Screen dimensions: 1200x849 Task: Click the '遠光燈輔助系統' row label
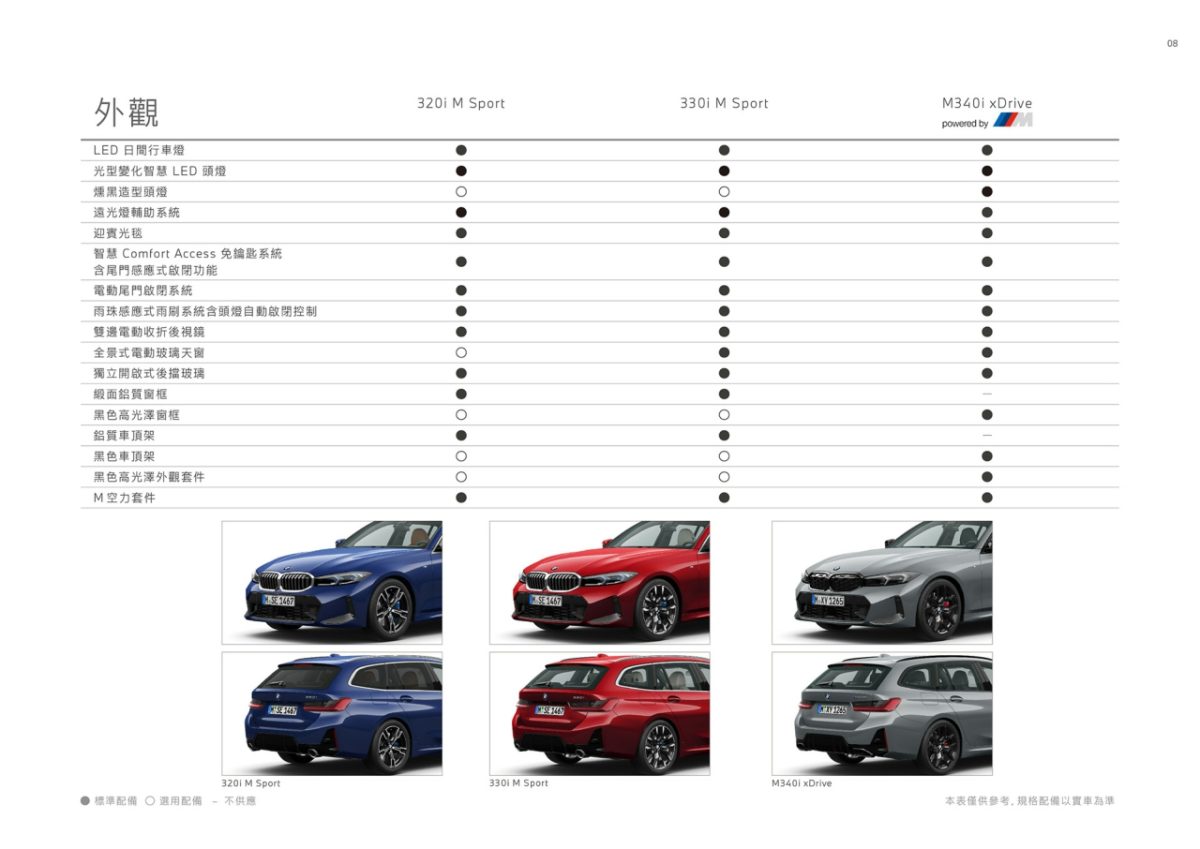click(137, 212)
